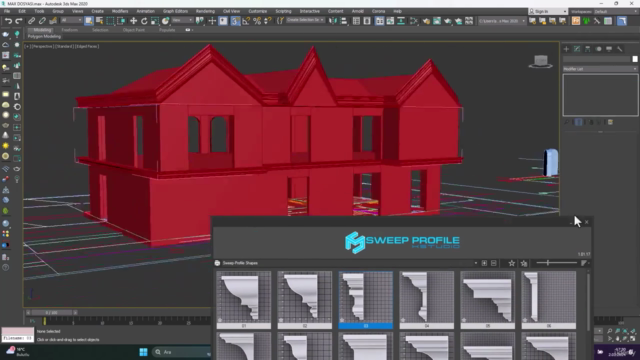
Task: Click expand-all plus button in Sweep Profile
Action: pyautogui.click(x=484, y=263)
